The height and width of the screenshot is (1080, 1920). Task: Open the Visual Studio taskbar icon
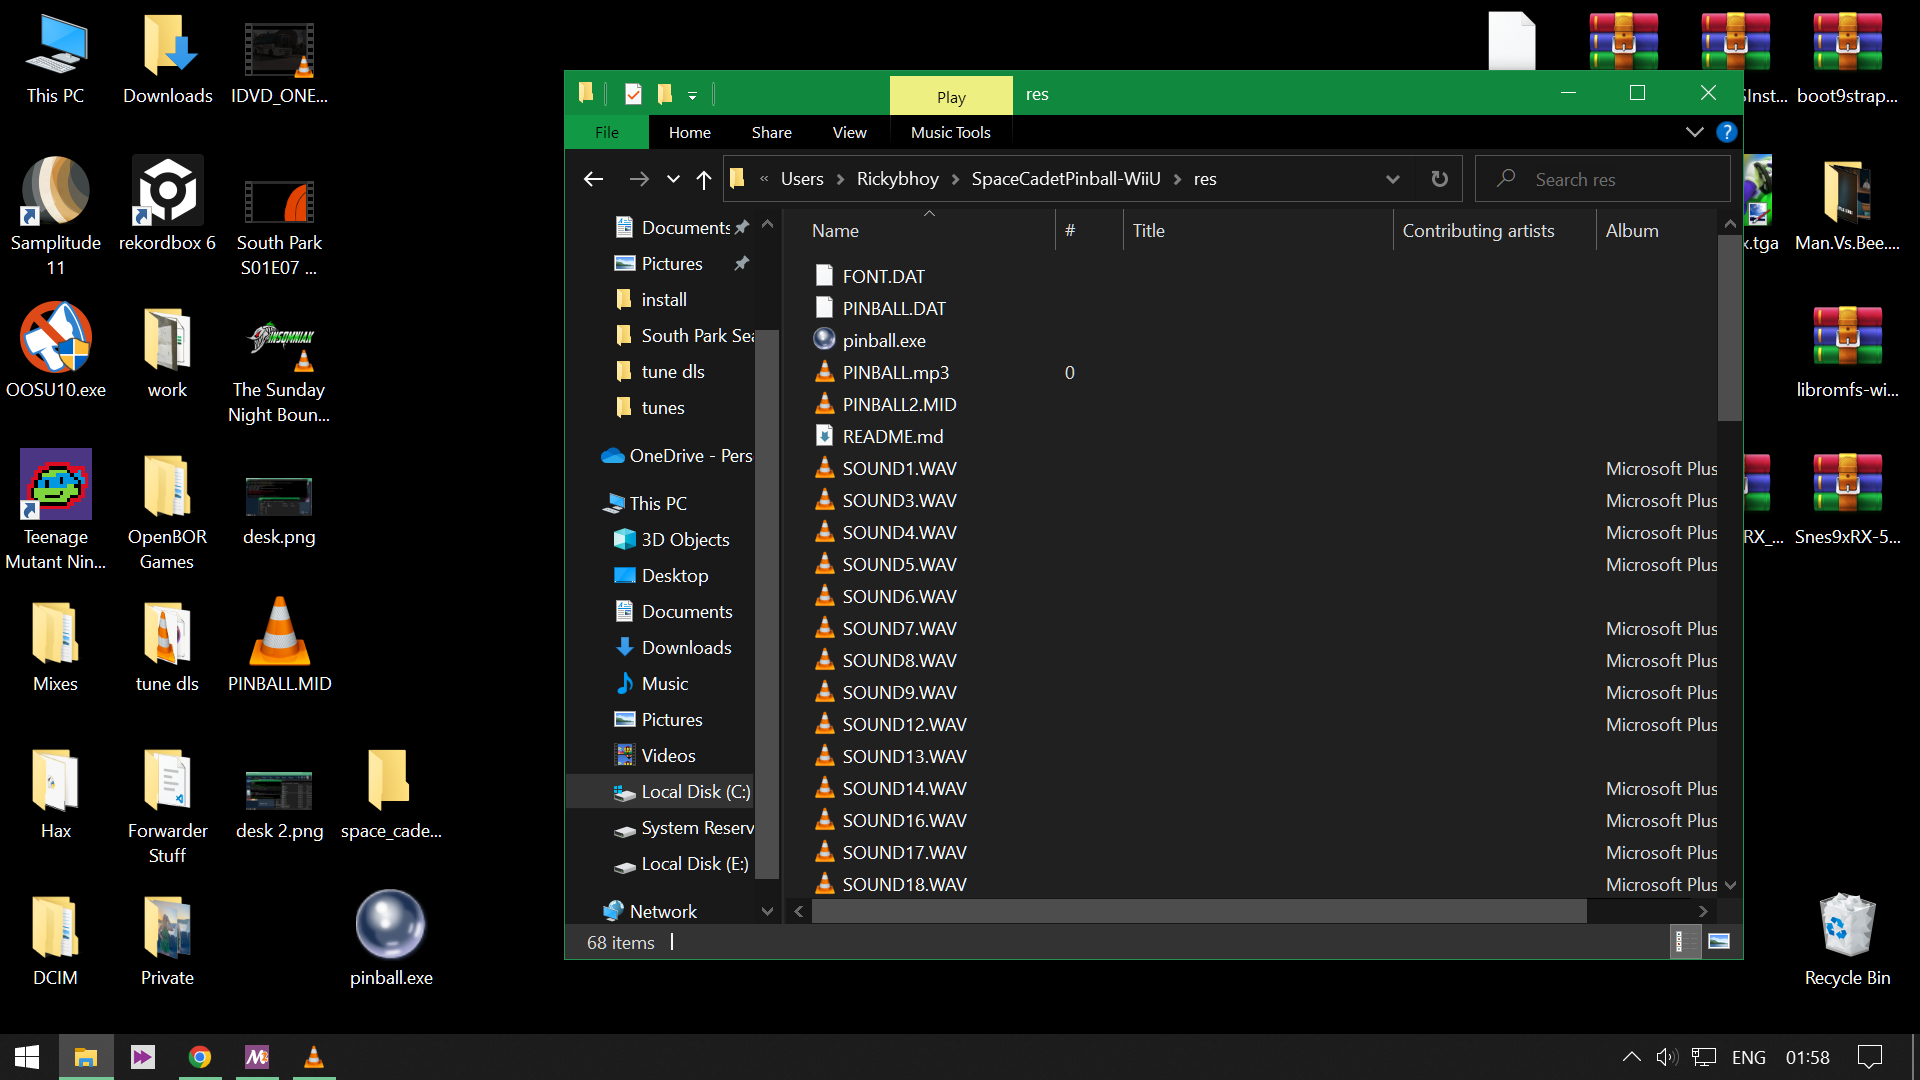(x=143, y=1057)
